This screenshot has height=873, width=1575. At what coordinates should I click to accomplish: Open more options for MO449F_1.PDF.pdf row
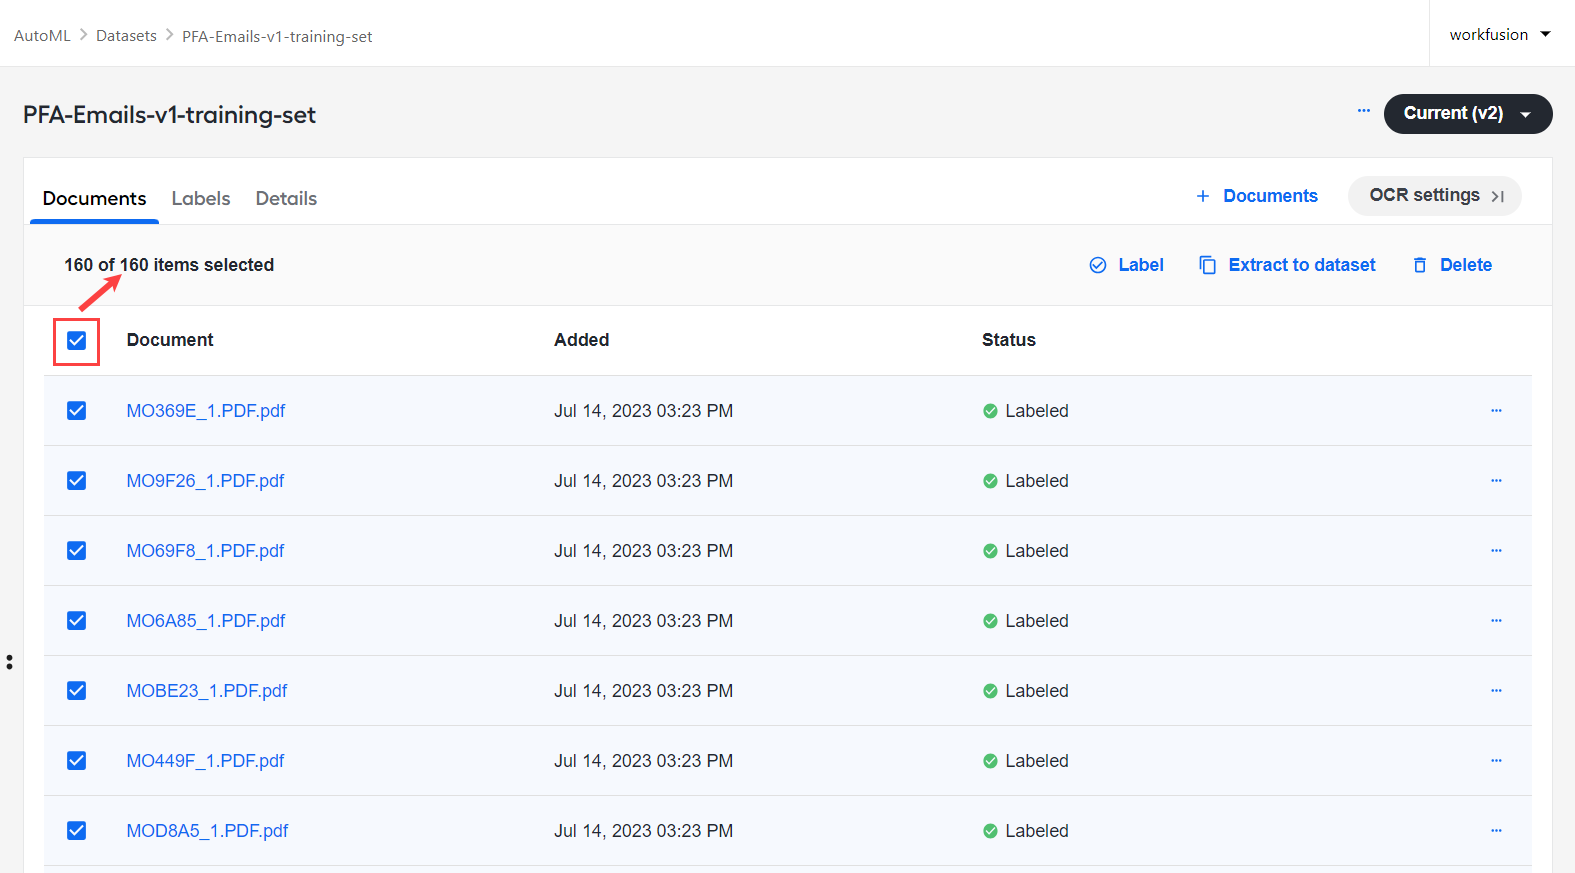pyautogui.click(x=1496, y=761)
